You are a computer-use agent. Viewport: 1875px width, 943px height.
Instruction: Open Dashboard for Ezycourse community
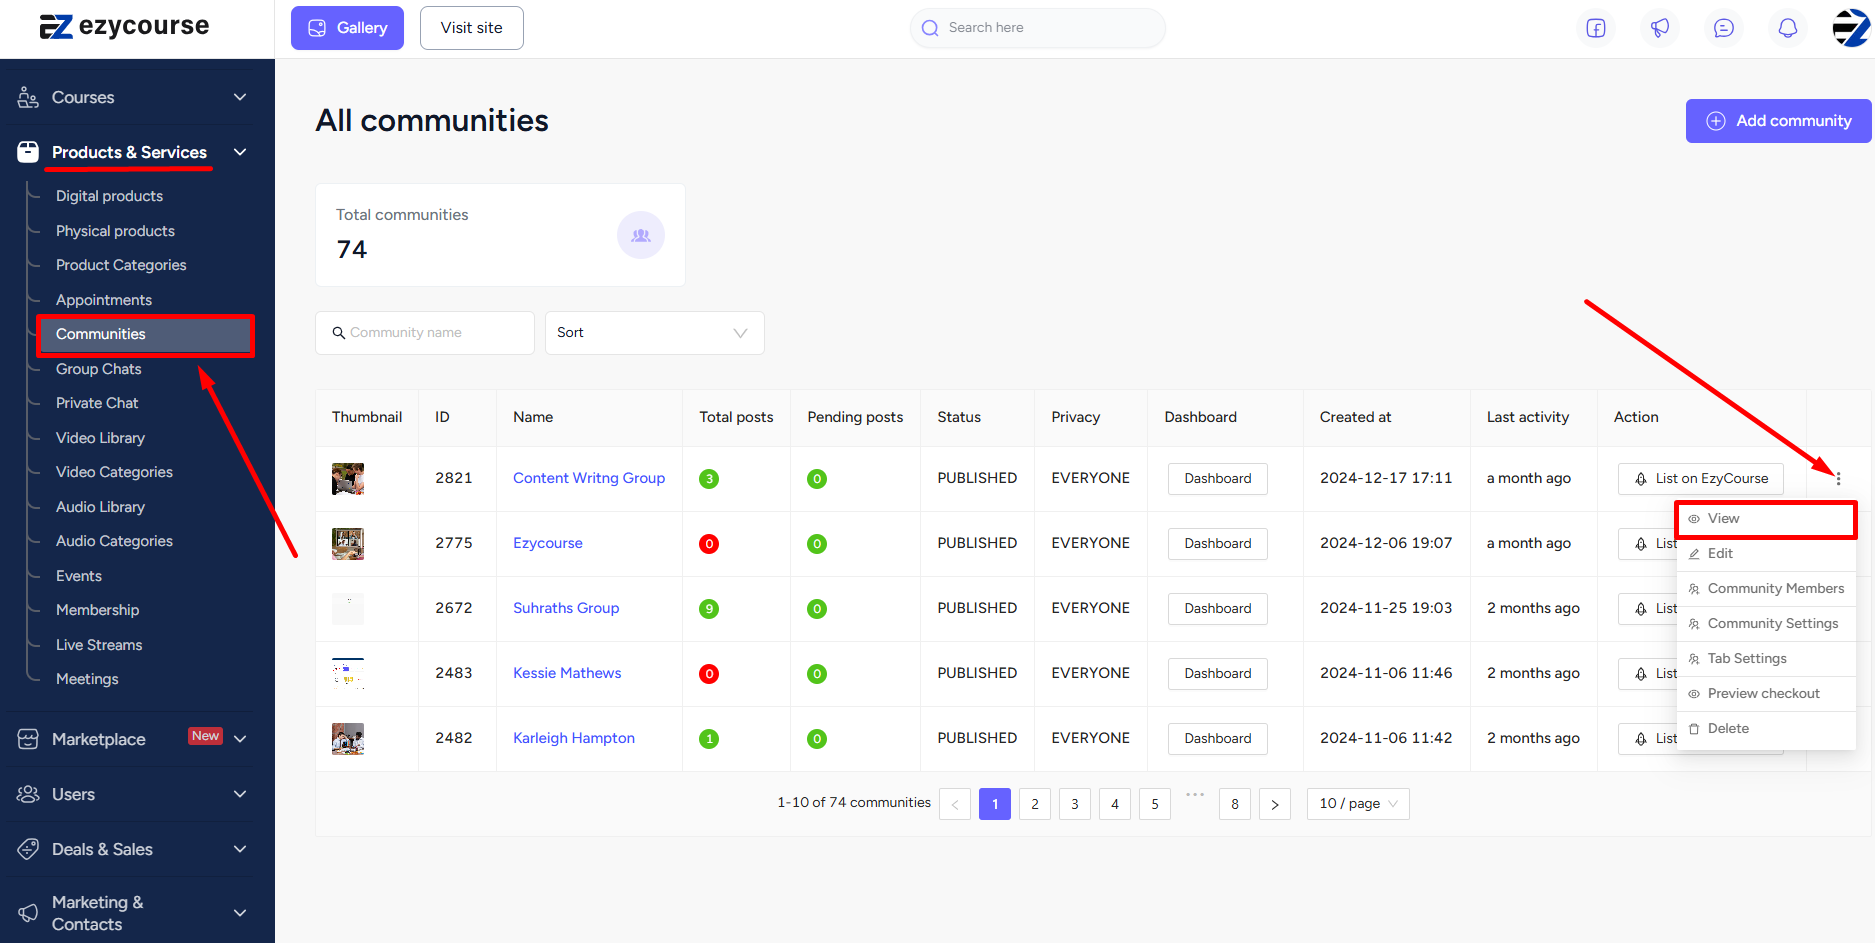[1218, 544]
